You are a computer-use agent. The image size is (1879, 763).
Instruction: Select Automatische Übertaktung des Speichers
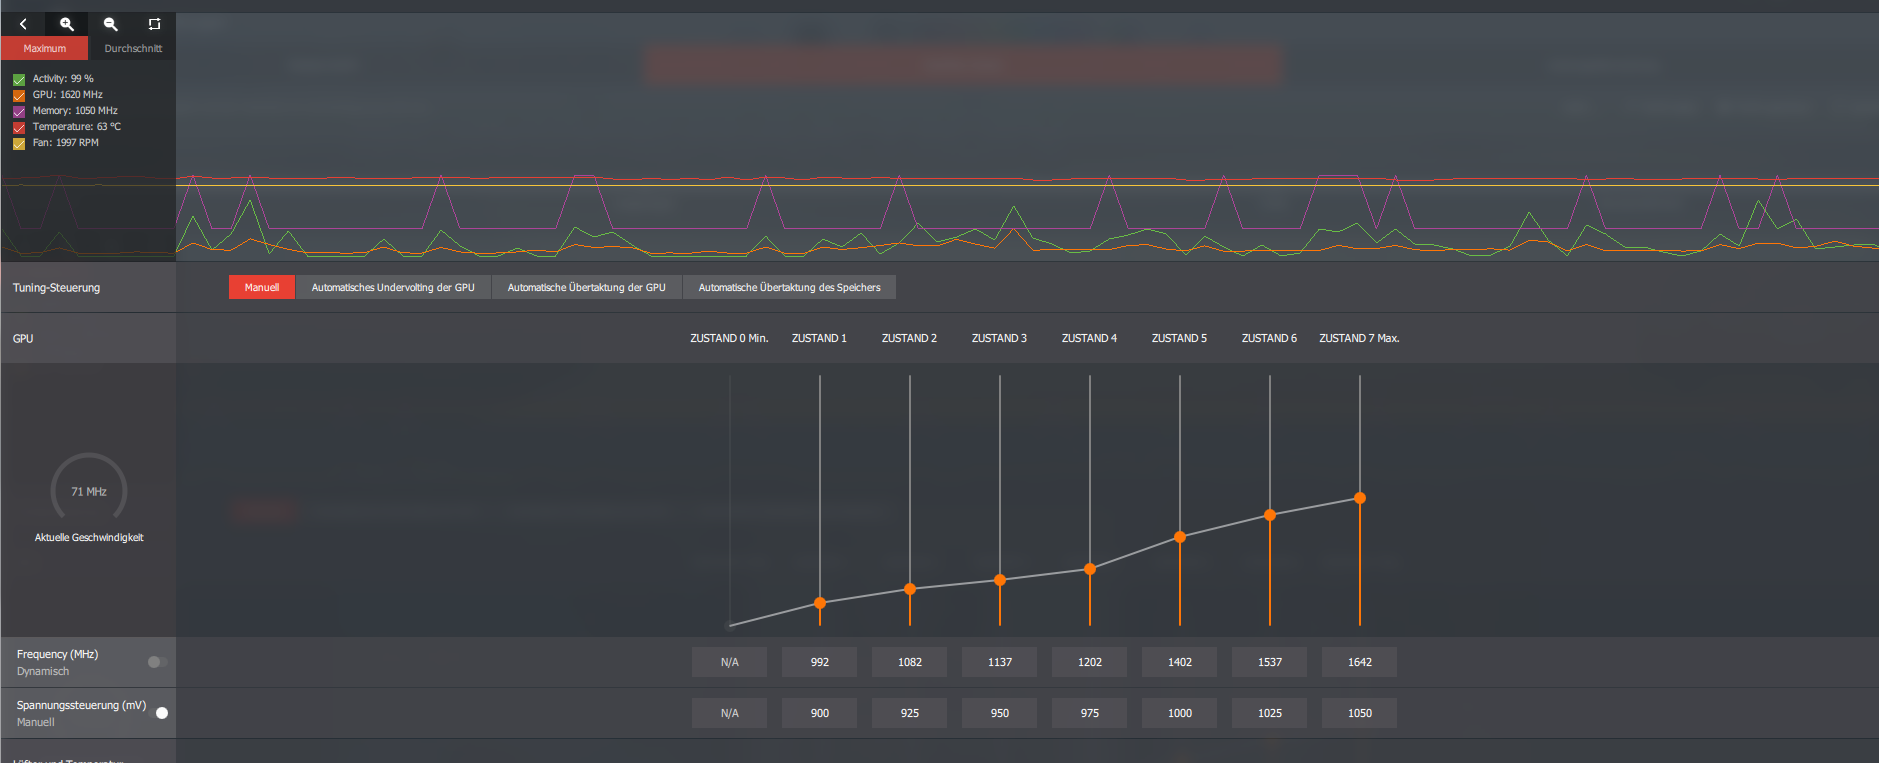pos(789,287)
